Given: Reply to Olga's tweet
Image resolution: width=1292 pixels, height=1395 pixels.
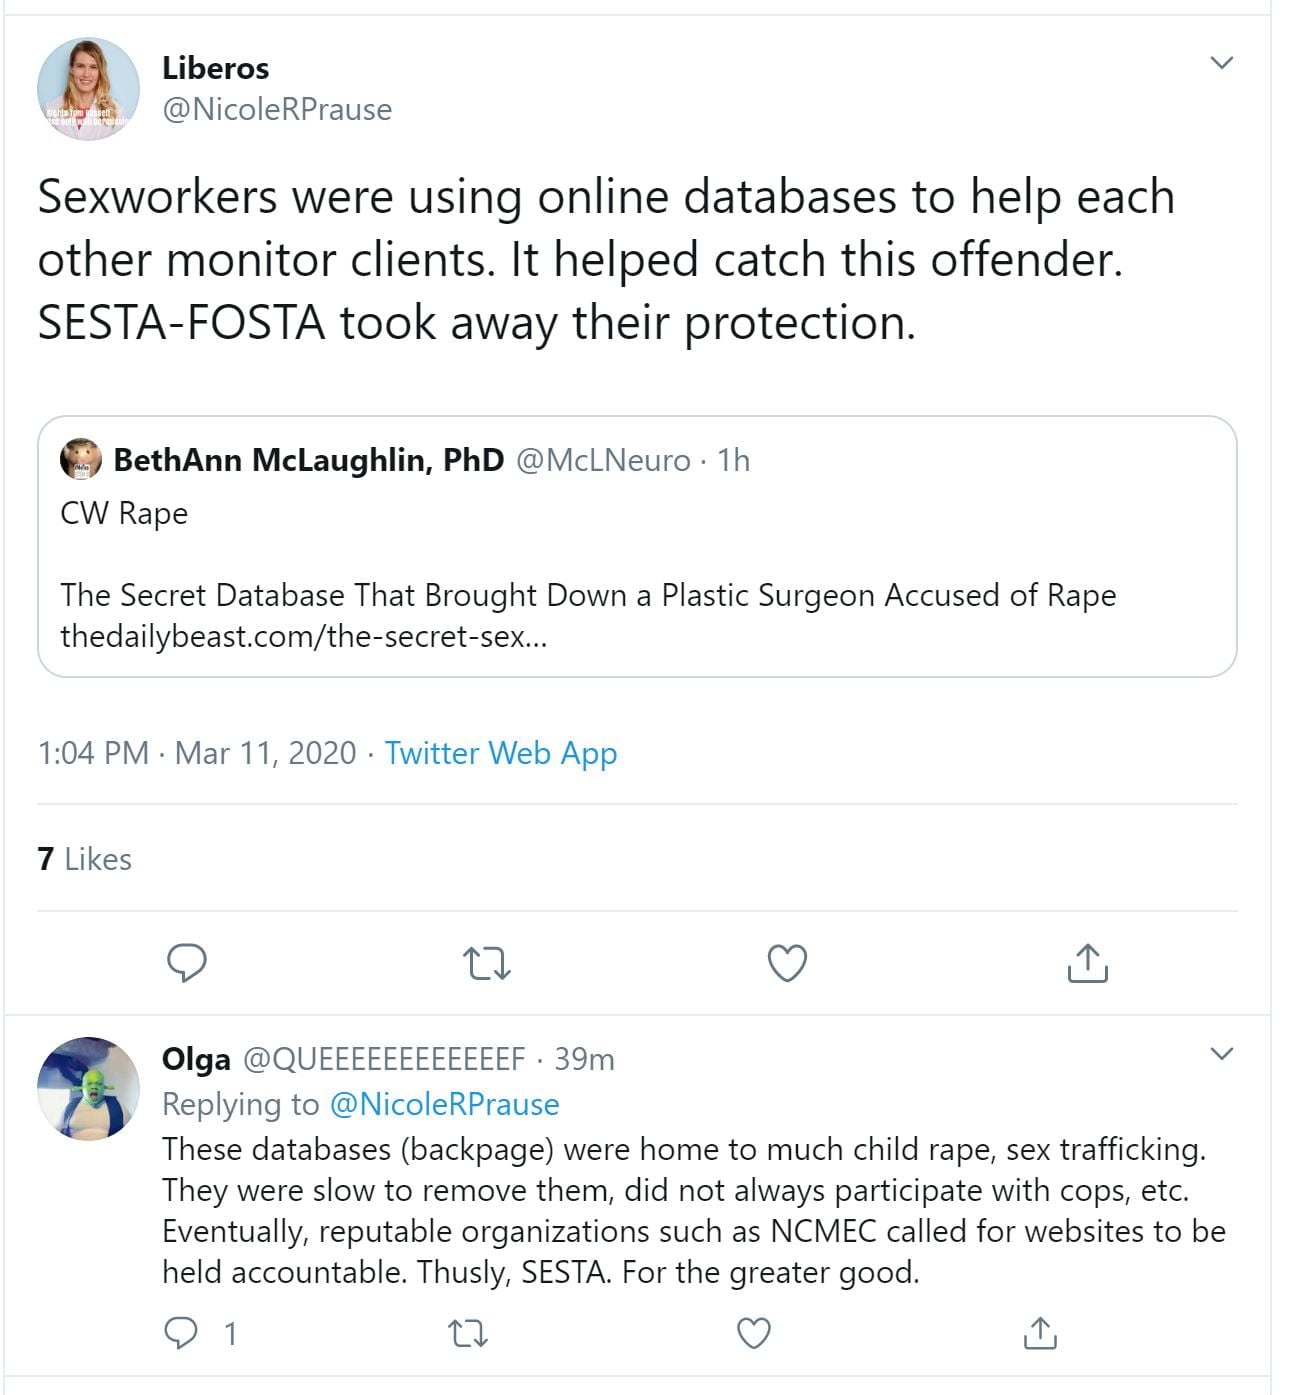Looking at the screenshot, I should [182, 1333].
